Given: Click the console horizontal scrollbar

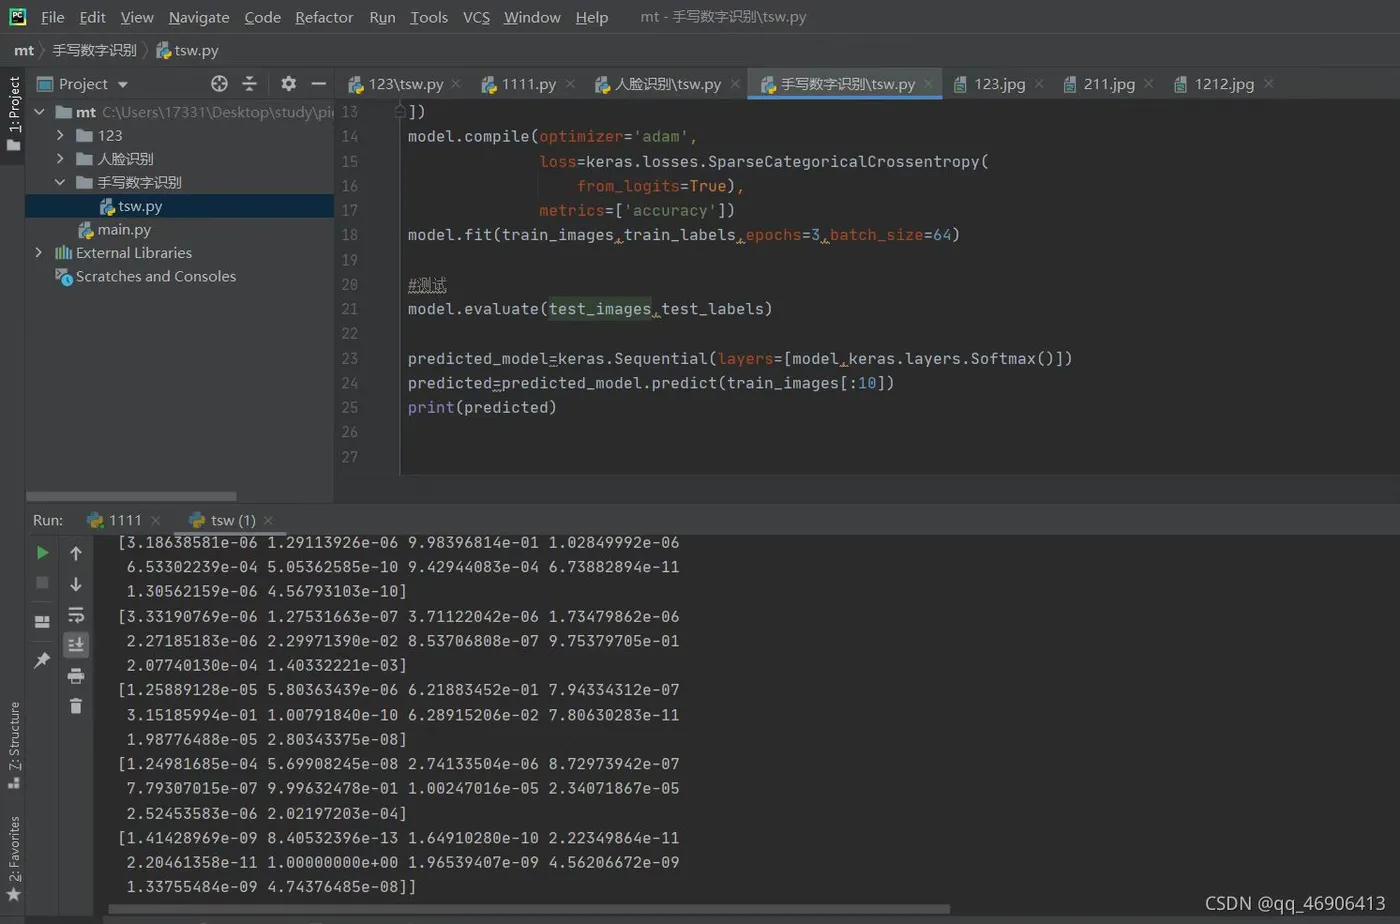Looking at the screenshot, I should pos(529,909).
